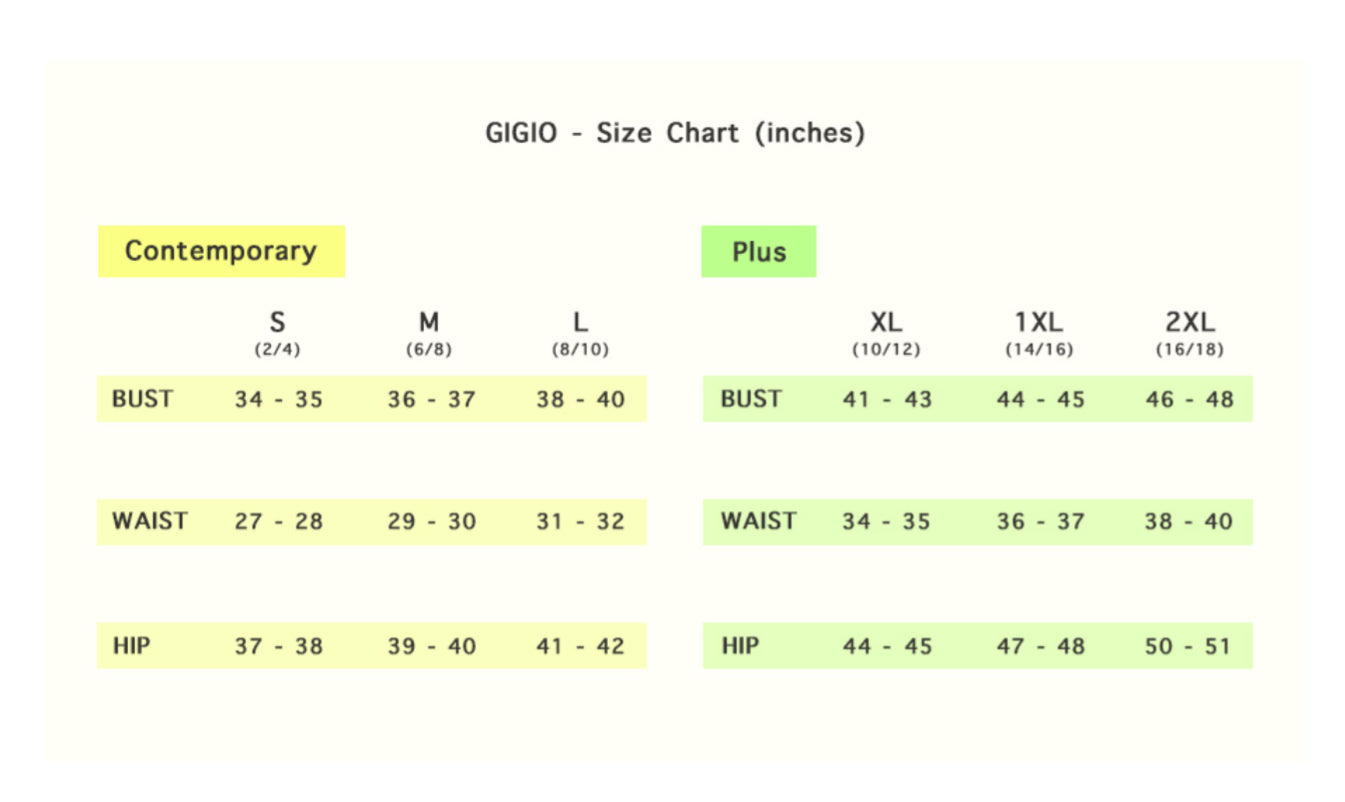Select the XL (10/12) size column header

tap(886, 334)
